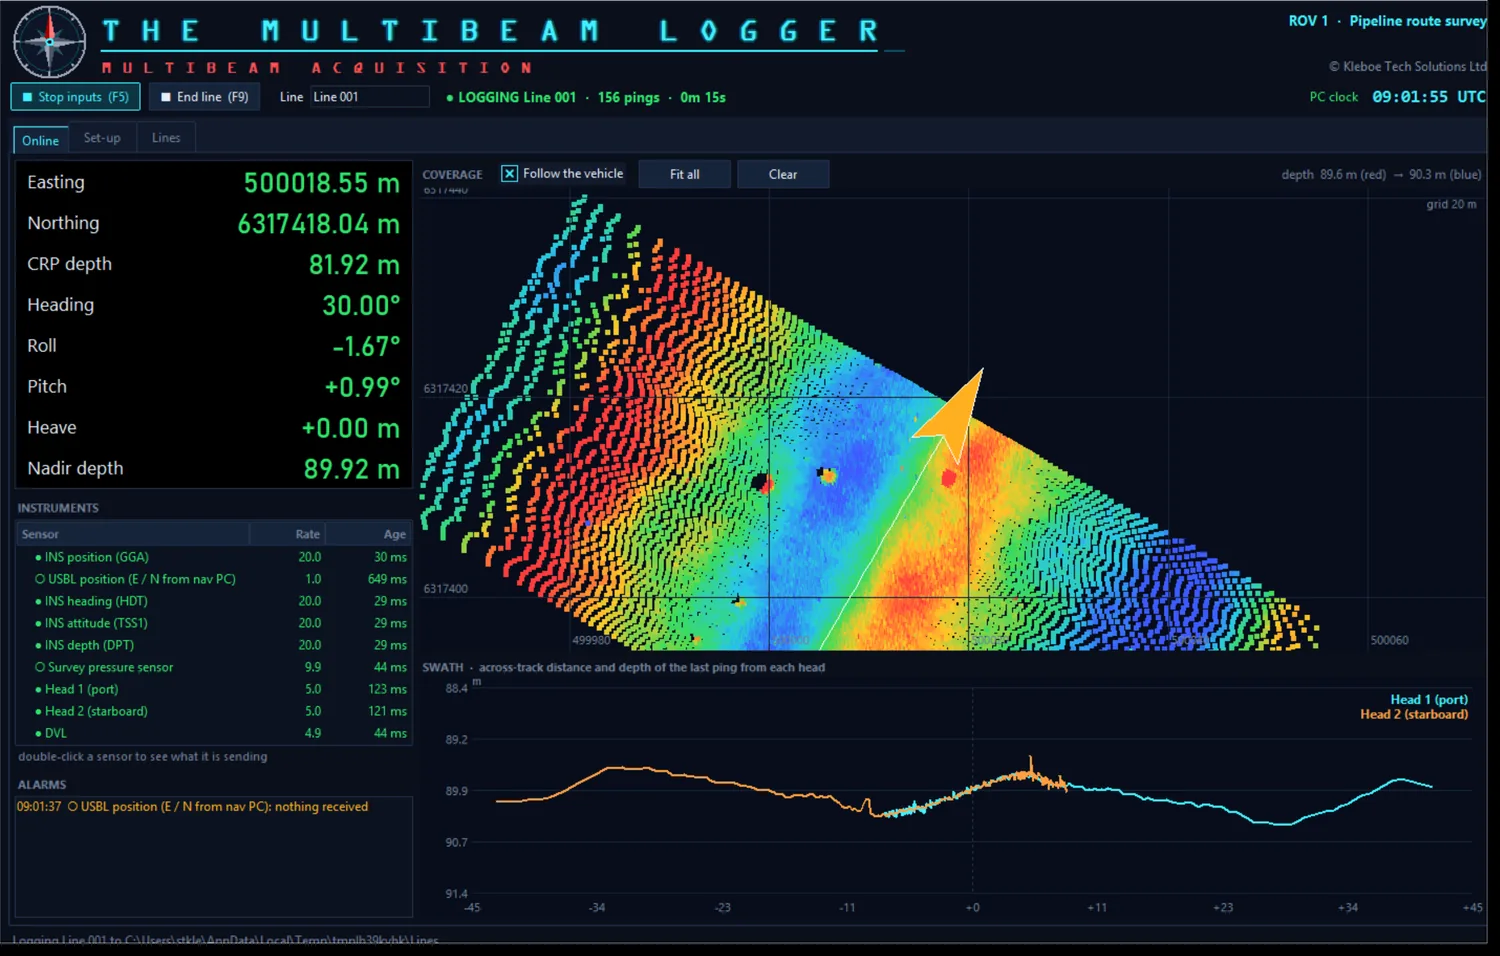
Task: Click the Heading value 30.00°
Action: click(361, 306)
